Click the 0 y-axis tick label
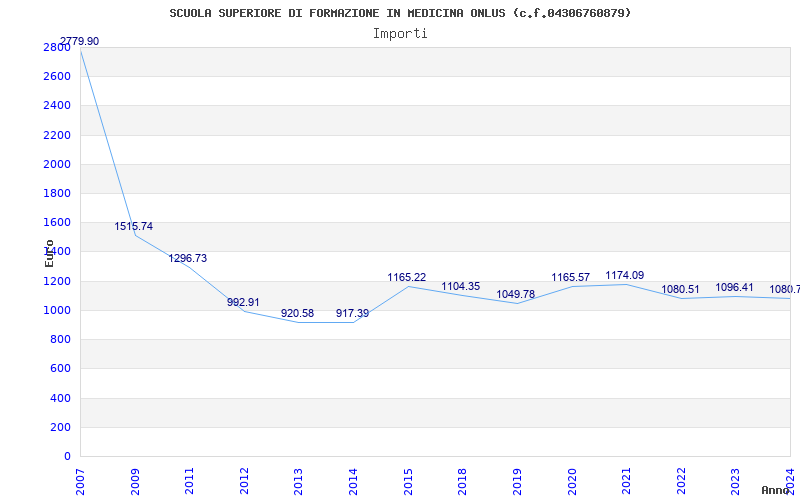800x500 pixels. (67, 456)
